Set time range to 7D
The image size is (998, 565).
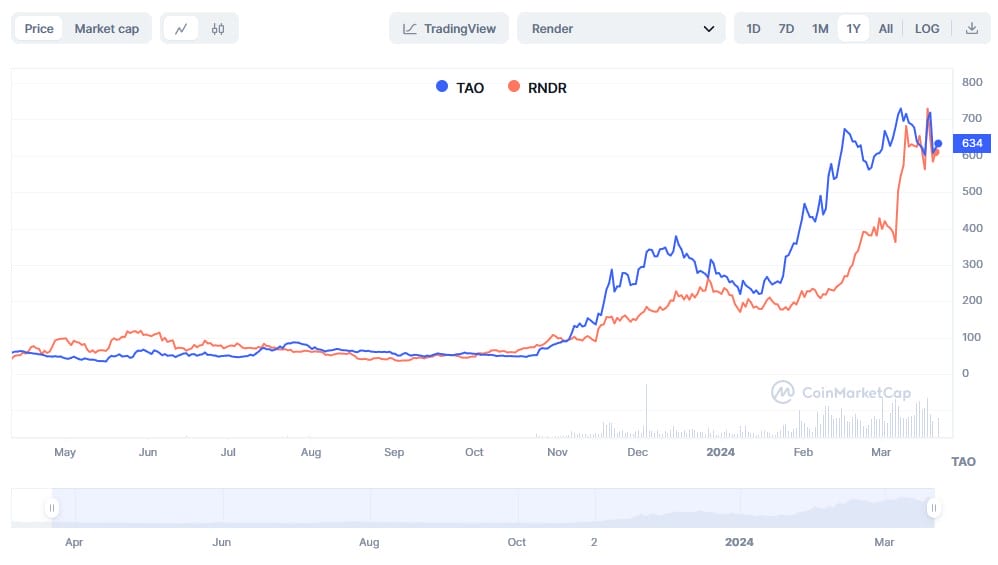point(786,29)
